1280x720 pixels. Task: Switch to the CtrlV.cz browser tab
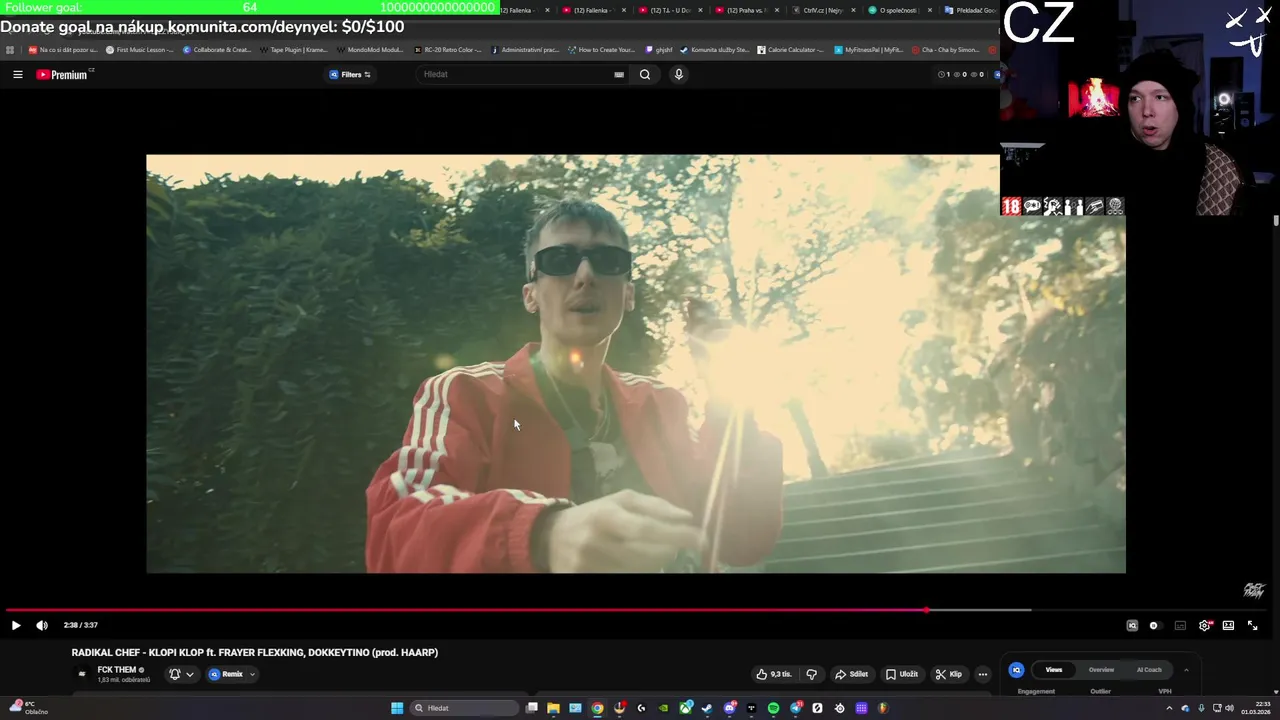pos(822,10)
